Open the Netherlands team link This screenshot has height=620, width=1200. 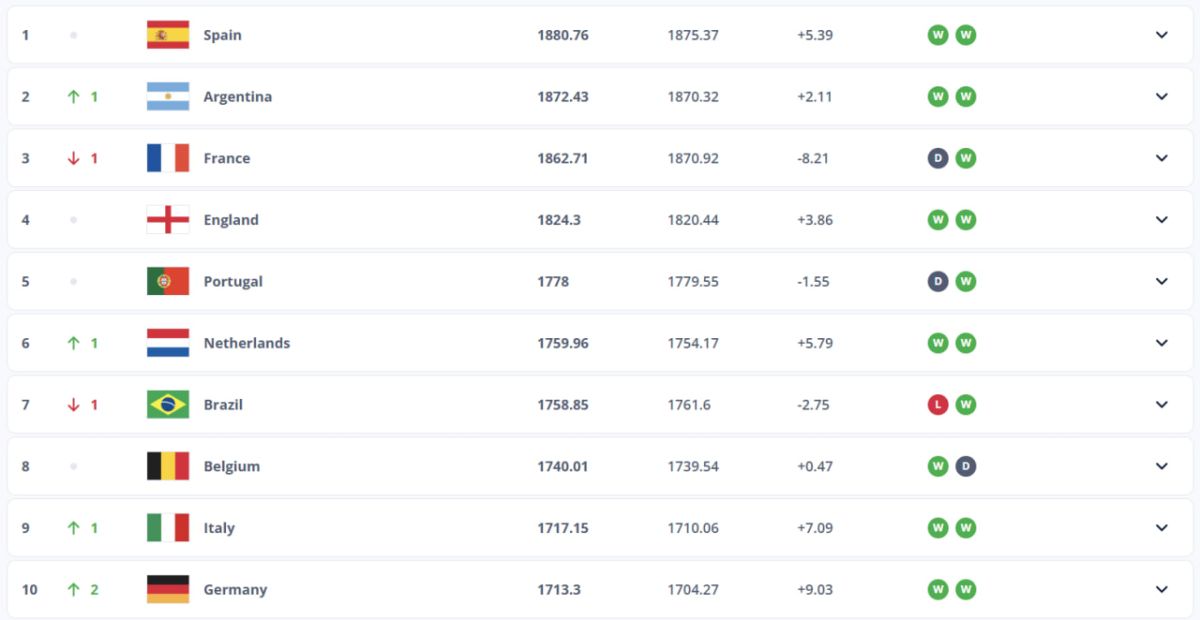pyautogui.click(x=246, y=343)
